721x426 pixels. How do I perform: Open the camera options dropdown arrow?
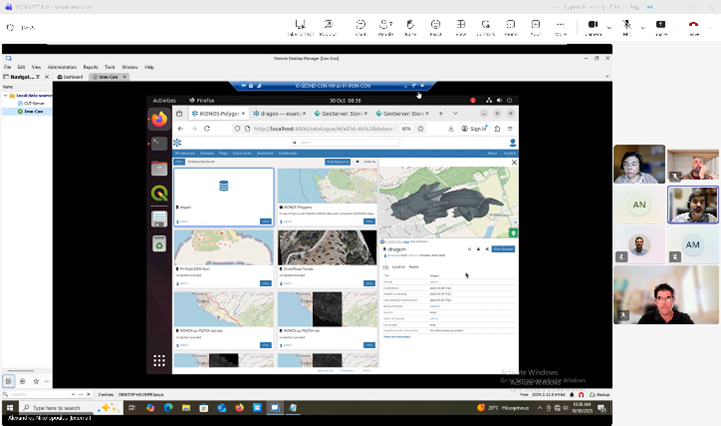[x=609, y=25]
